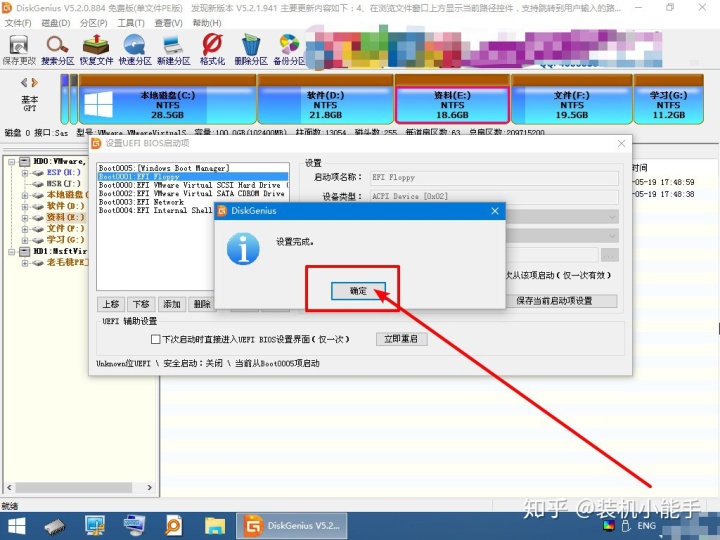Open the 文件(F) menu

(x=18, y=23)
